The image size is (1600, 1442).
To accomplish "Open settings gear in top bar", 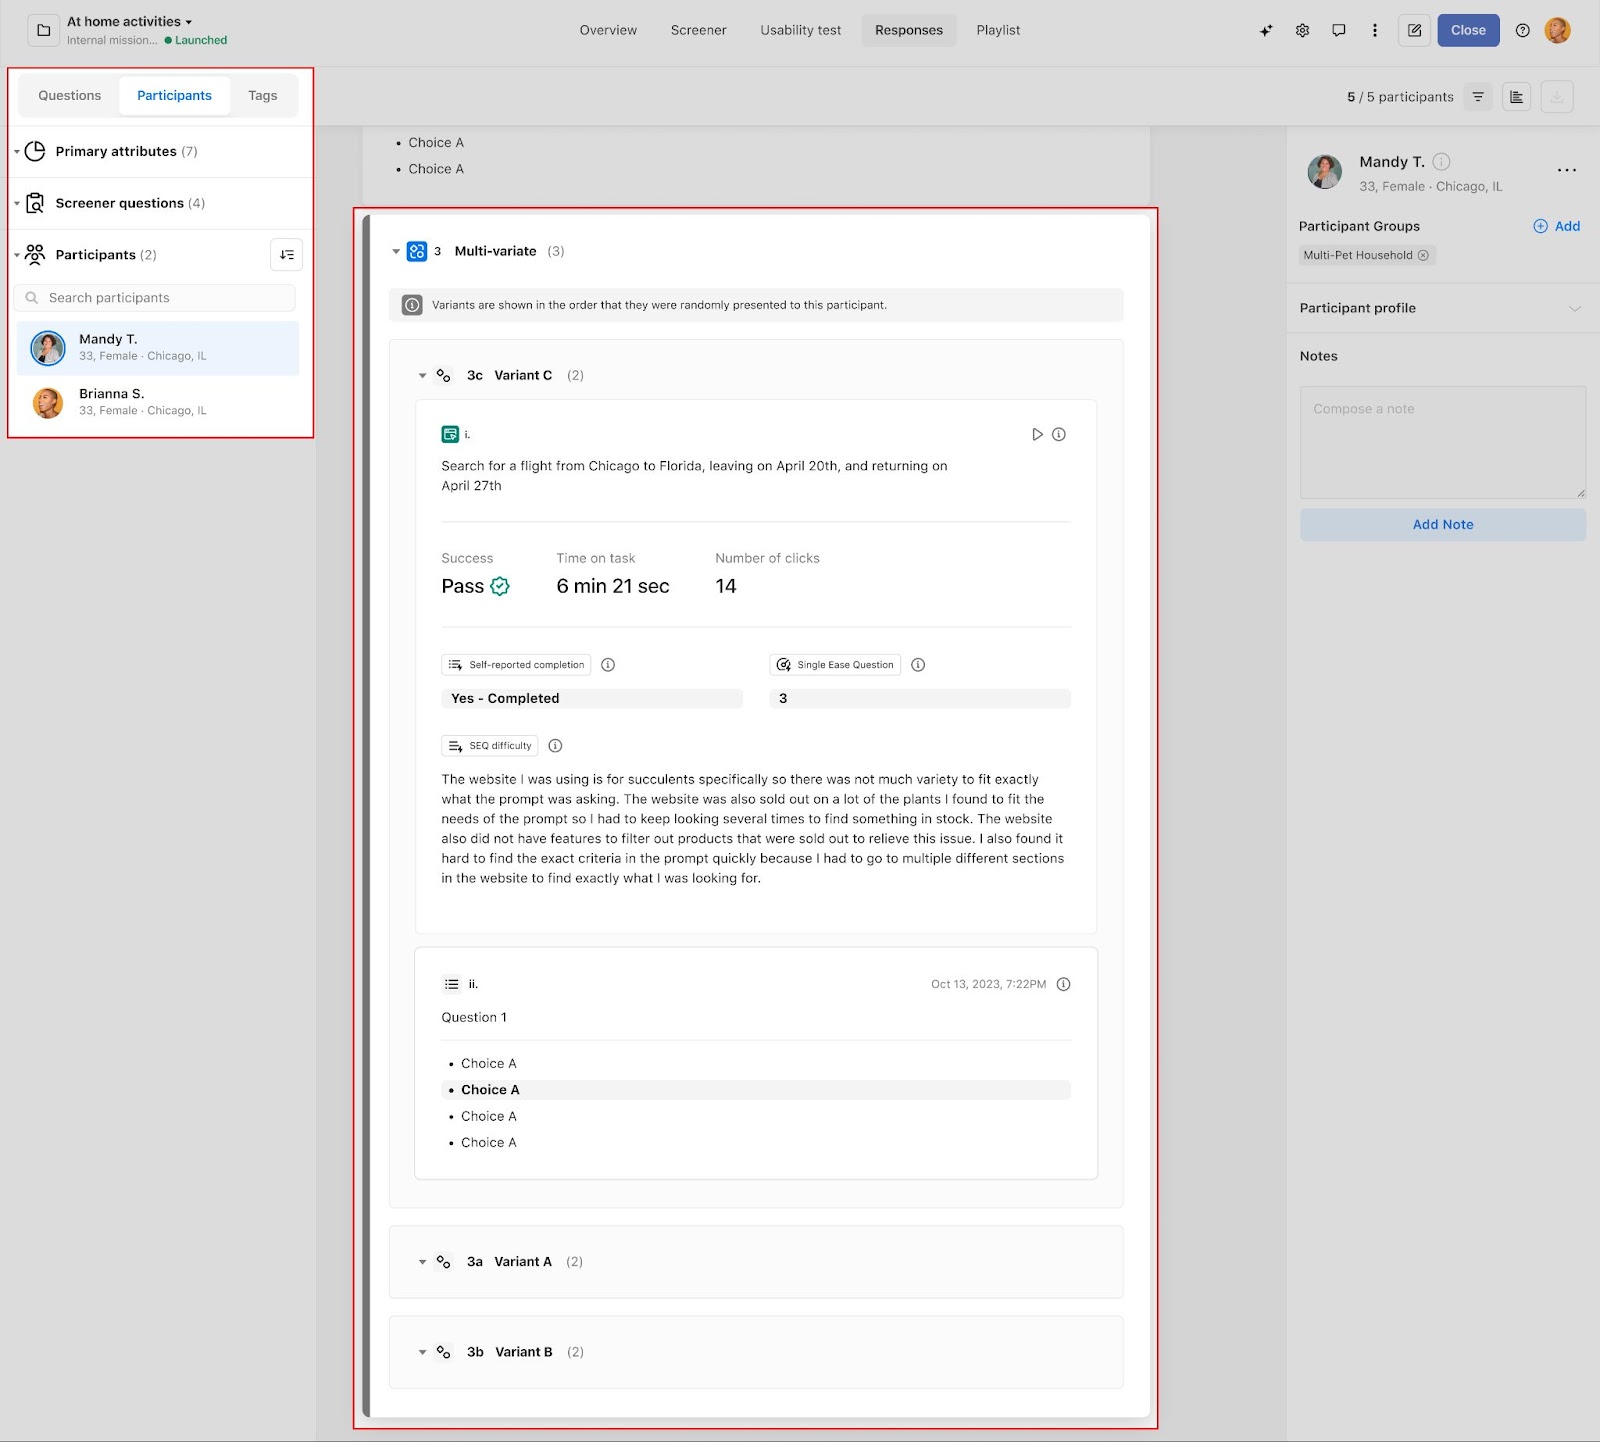I will pyautogui.click(x=1302, y=30).
